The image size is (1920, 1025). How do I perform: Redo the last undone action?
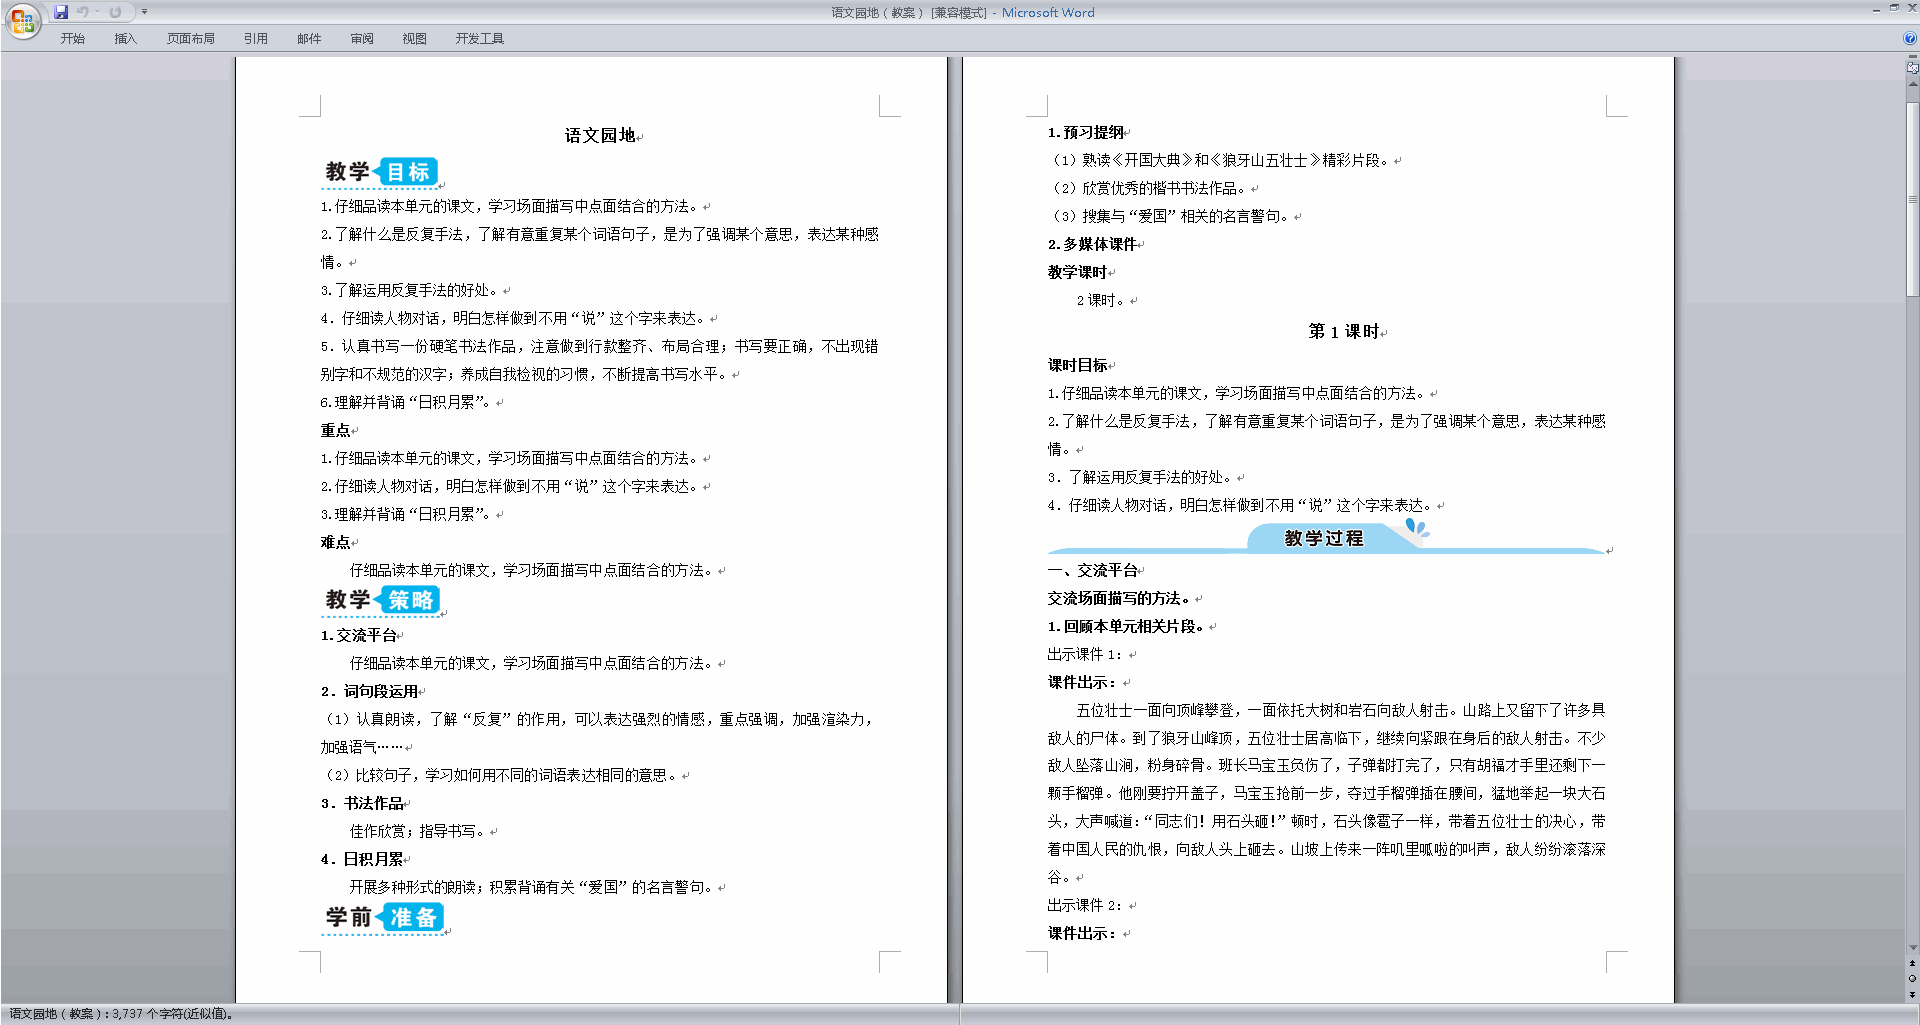tap(115, 12)
